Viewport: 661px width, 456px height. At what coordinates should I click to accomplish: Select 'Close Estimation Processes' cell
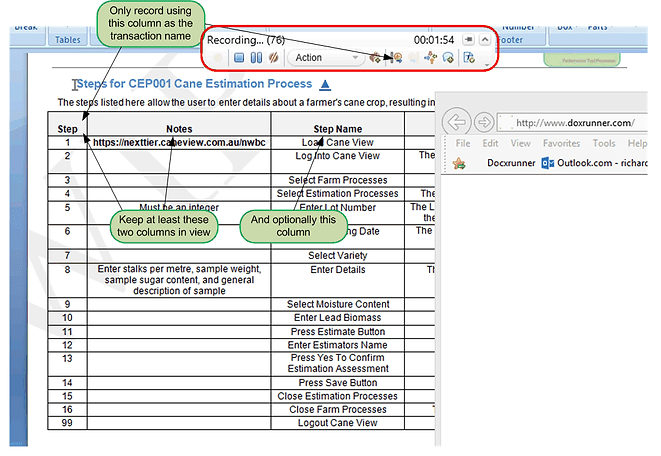(x=338, y=396)
